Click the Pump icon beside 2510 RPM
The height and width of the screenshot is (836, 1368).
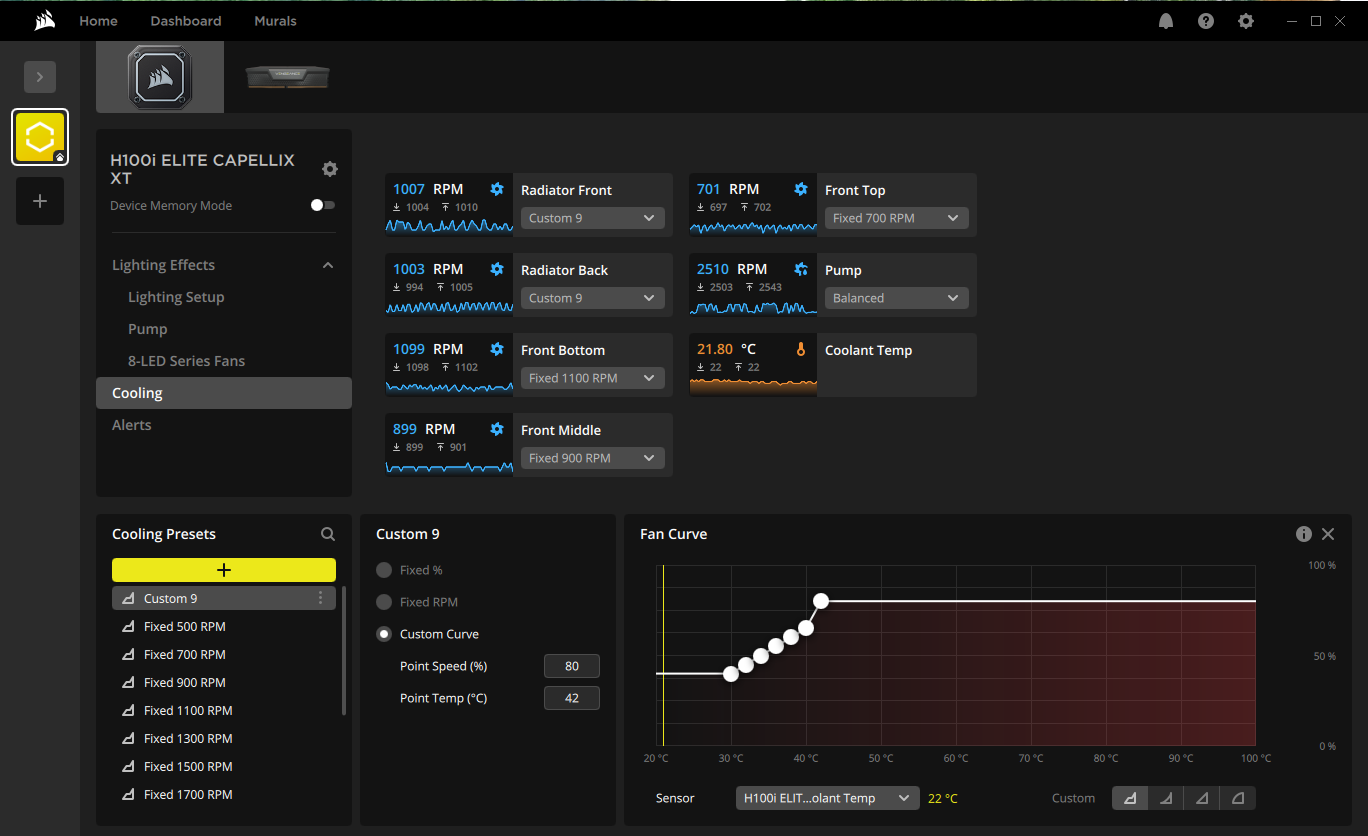(801, 269)
